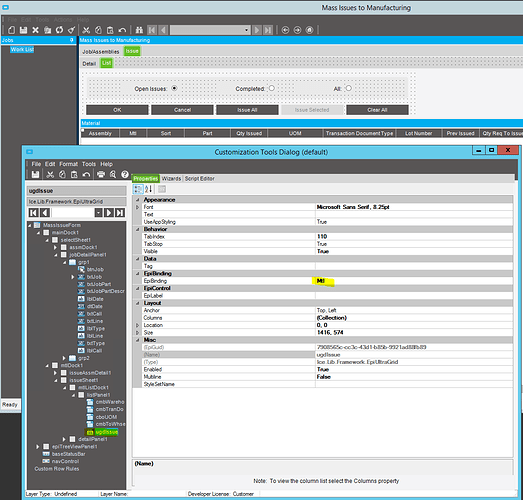Click the Cut scissors icon in customization toolbar
Screen dimensions: 523x500
(x=50, y=174)
